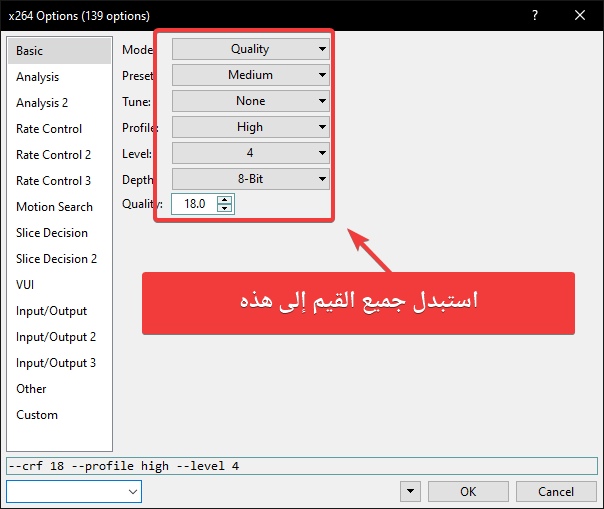Select the Basic category
This screenshot has height=509, width=604.
click(x=59, y=51)
